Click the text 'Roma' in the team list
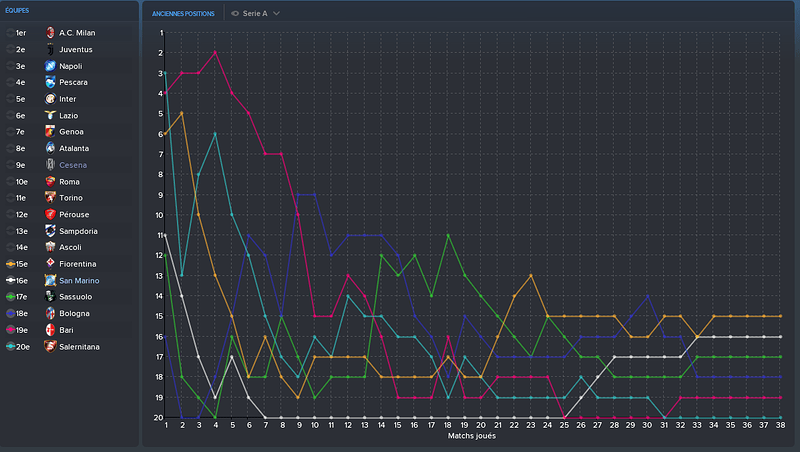 coord(69,182)
